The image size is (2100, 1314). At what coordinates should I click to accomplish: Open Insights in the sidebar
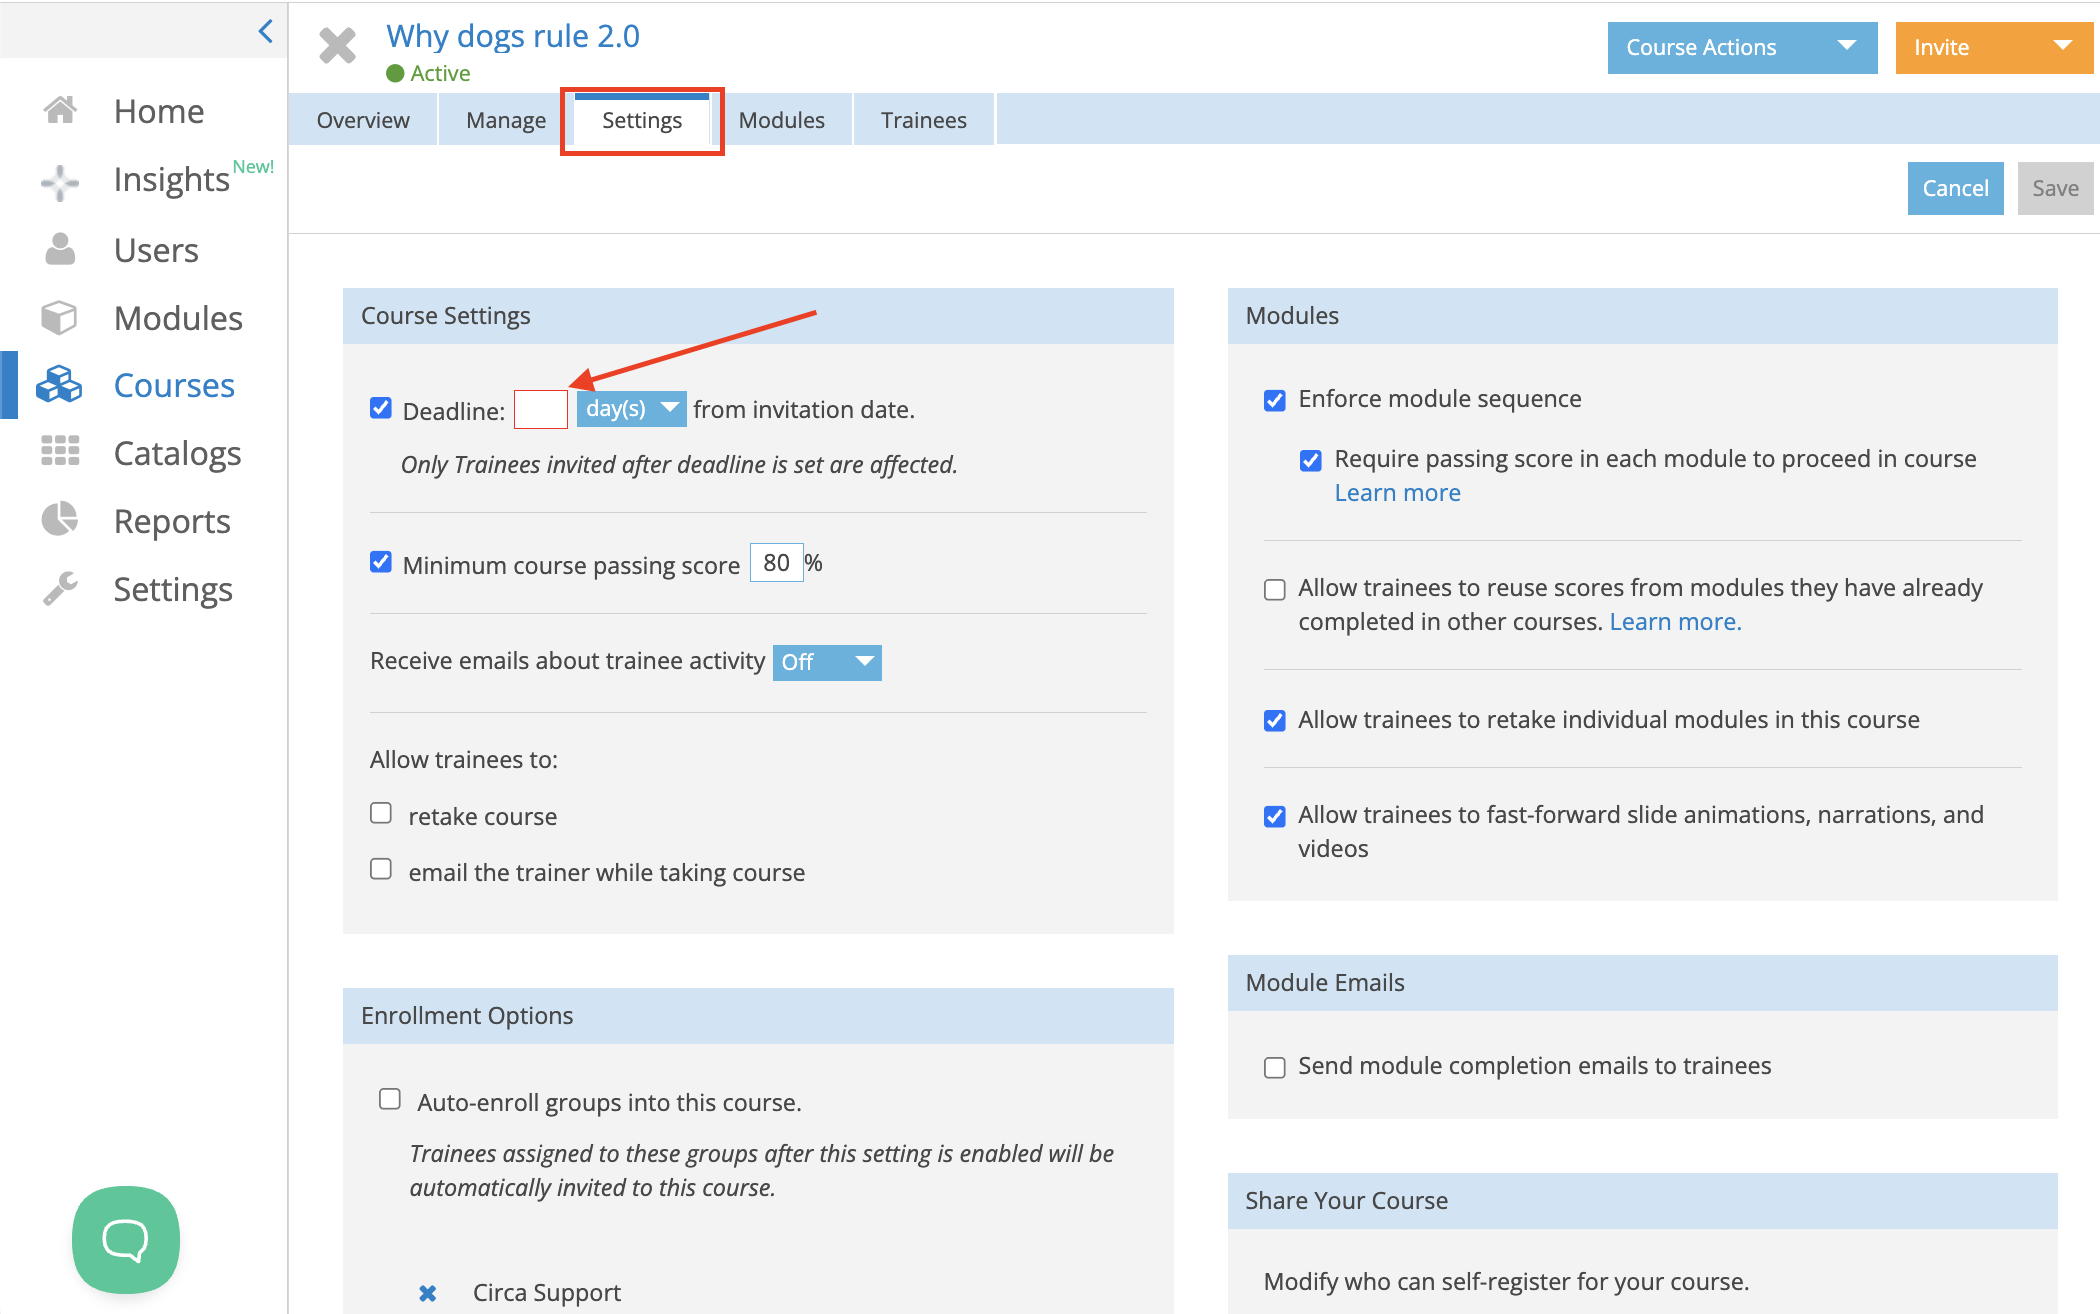click(x=172, y=179)
